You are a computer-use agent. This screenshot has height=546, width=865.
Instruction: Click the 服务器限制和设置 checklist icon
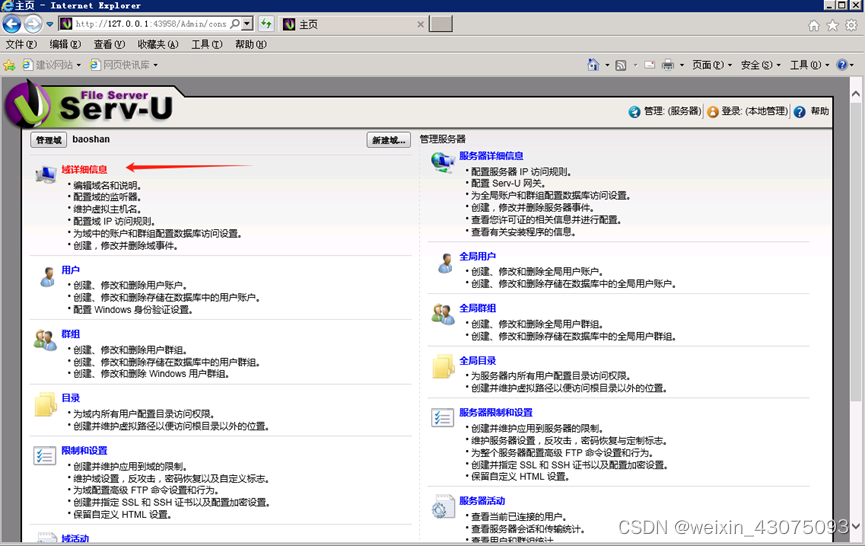(442, 418)
